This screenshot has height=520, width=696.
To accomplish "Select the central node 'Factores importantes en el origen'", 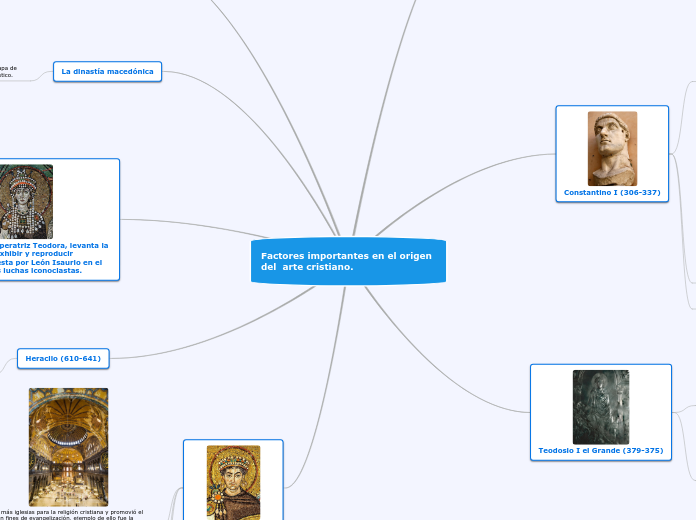I will [x=348, y=261].
